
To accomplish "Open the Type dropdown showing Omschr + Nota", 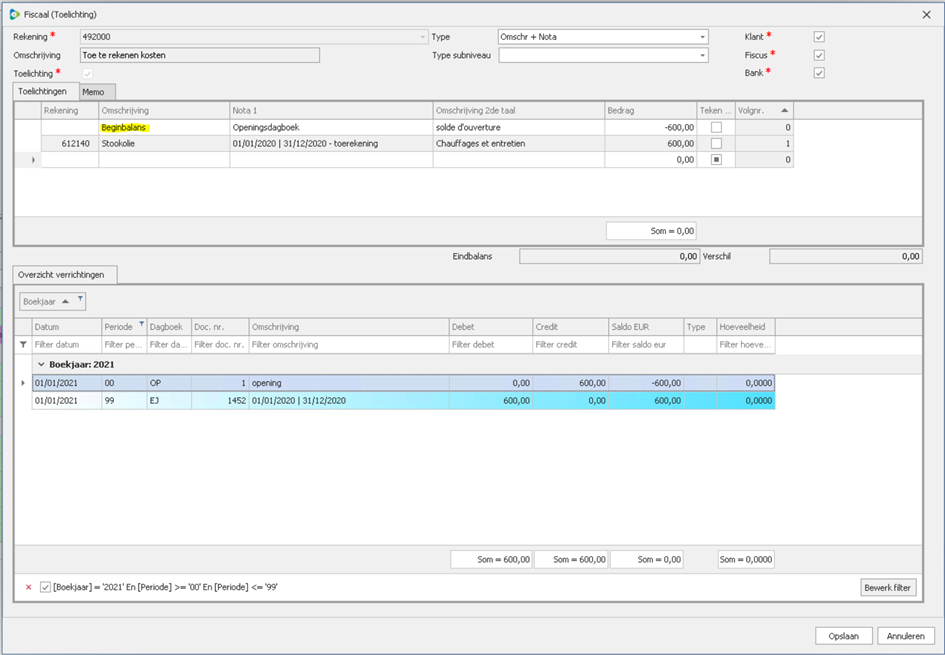I will tap(702, 37).
